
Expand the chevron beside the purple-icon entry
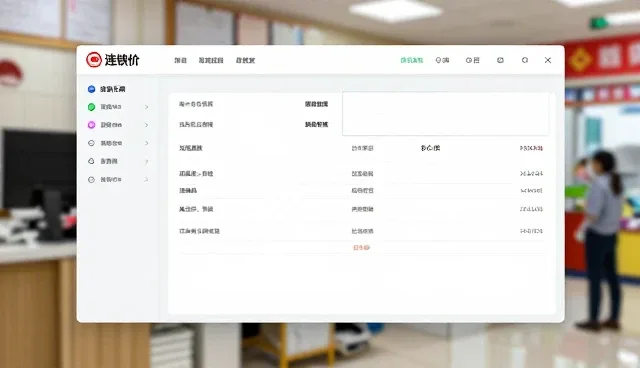pos(147,125)
